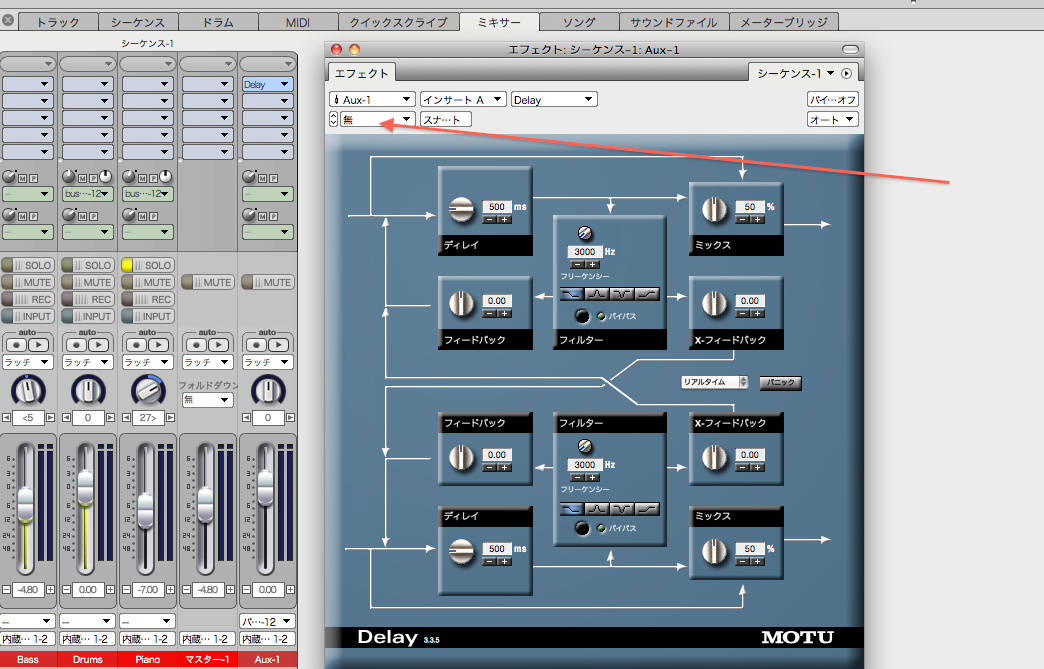Click the Aux-1 automation play button
1044x669 pixels.
(x=278, y=345)
